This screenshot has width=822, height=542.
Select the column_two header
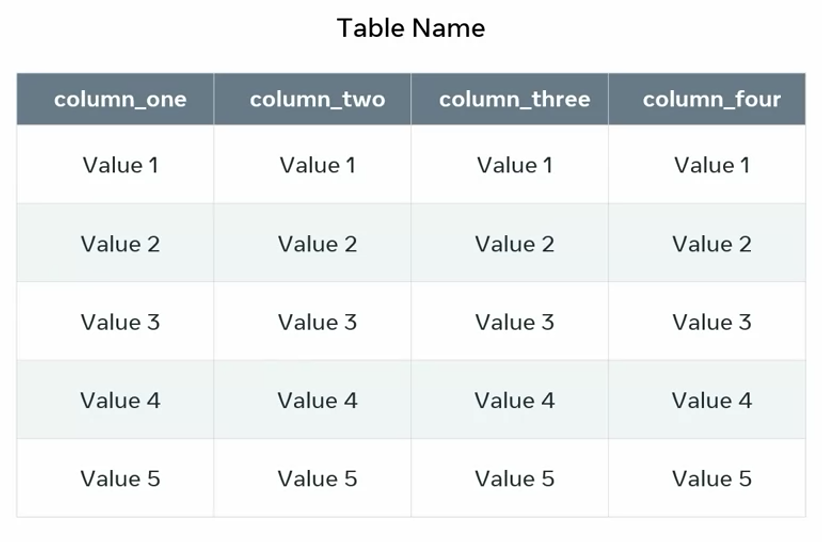click(317, 99)
